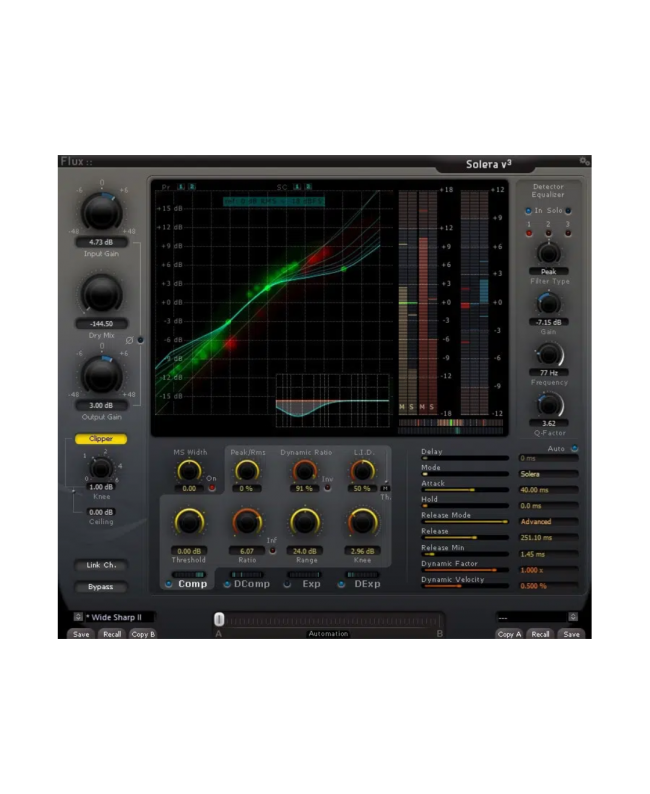Toggle the Comp section LED
This screenshot has height=794, width=650.
pyautogui.click(x=169, y=584)
